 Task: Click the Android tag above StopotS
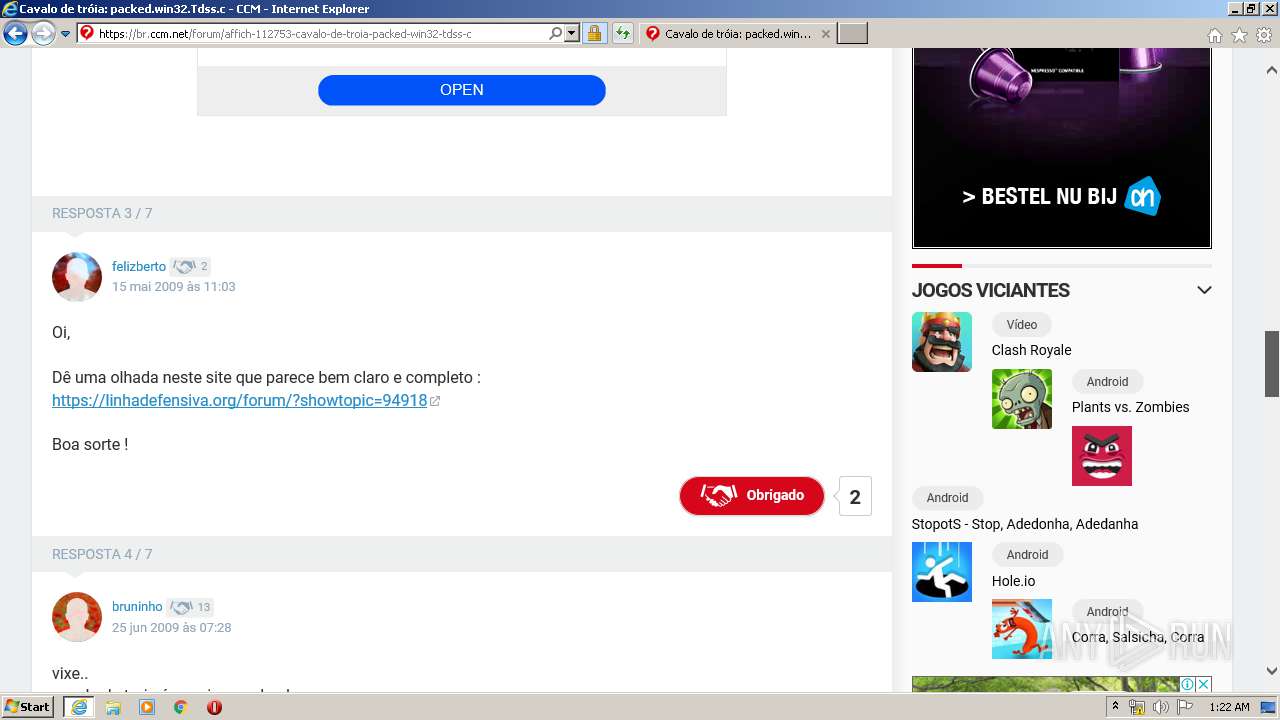(947, 498)
